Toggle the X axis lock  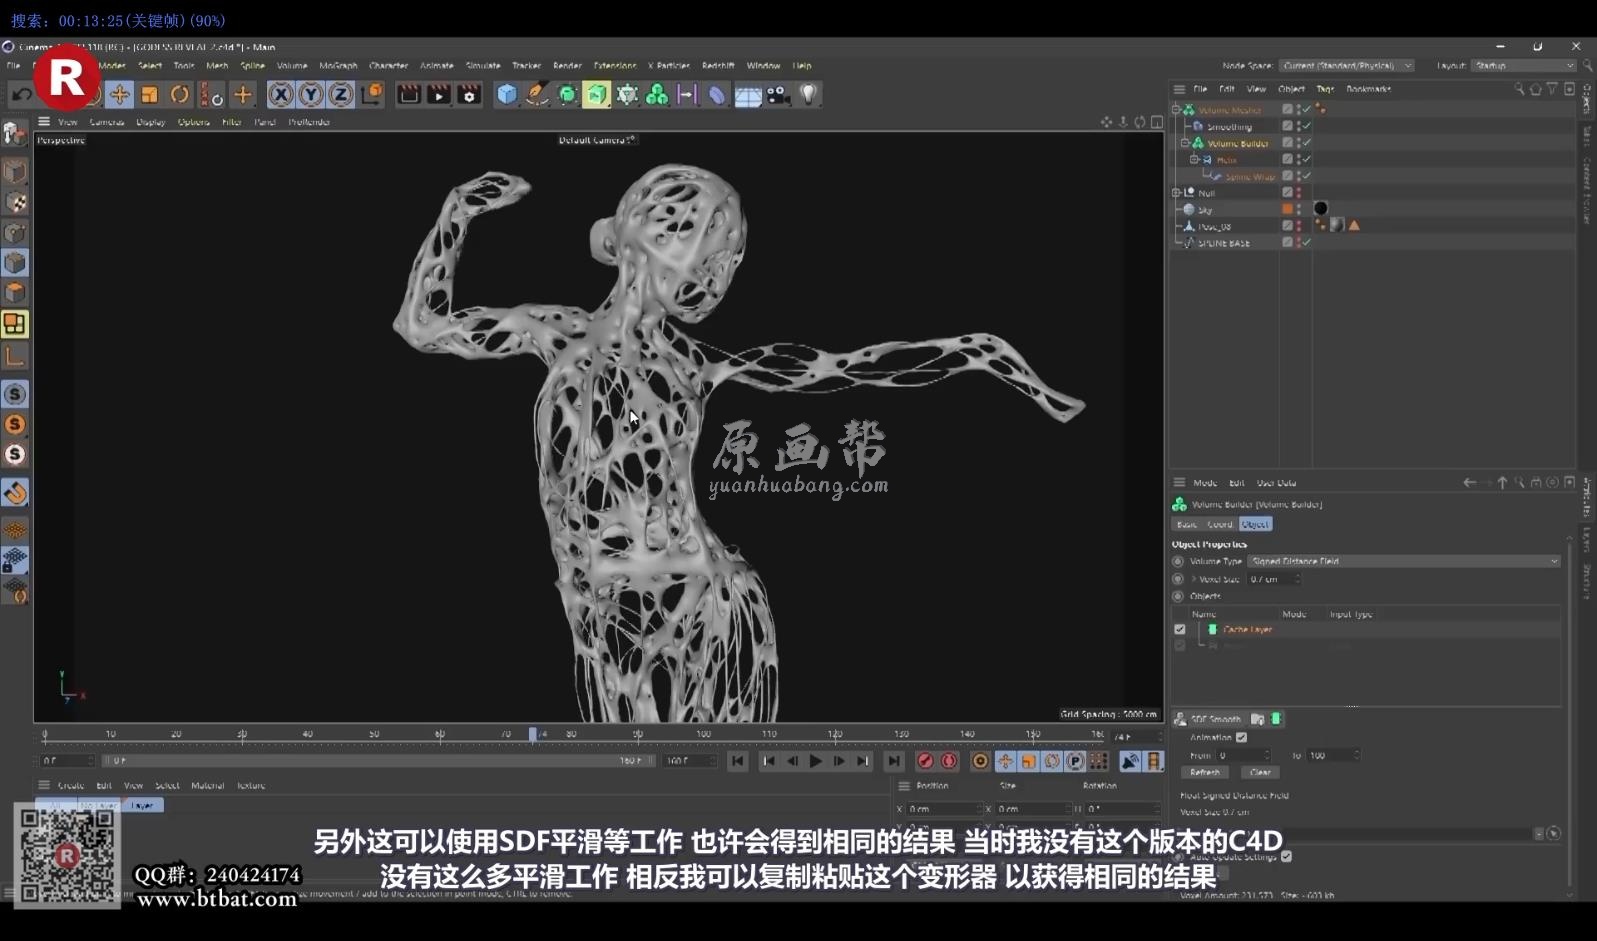281,94
